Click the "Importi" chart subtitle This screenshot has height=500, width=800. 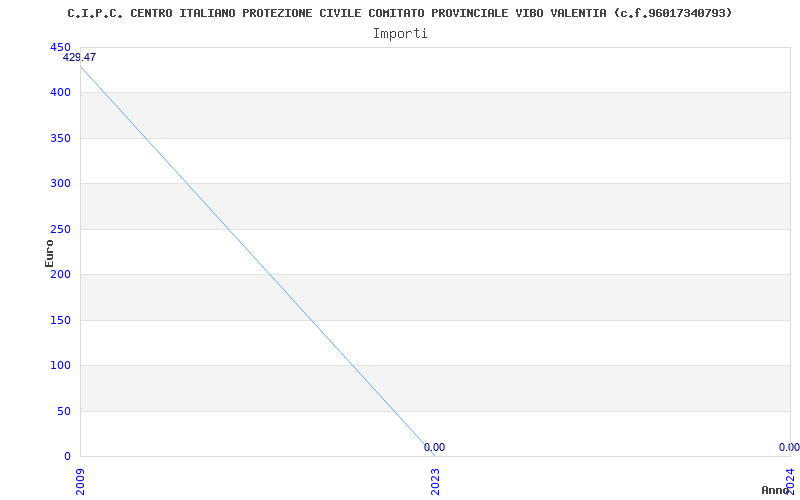[400, 33]
